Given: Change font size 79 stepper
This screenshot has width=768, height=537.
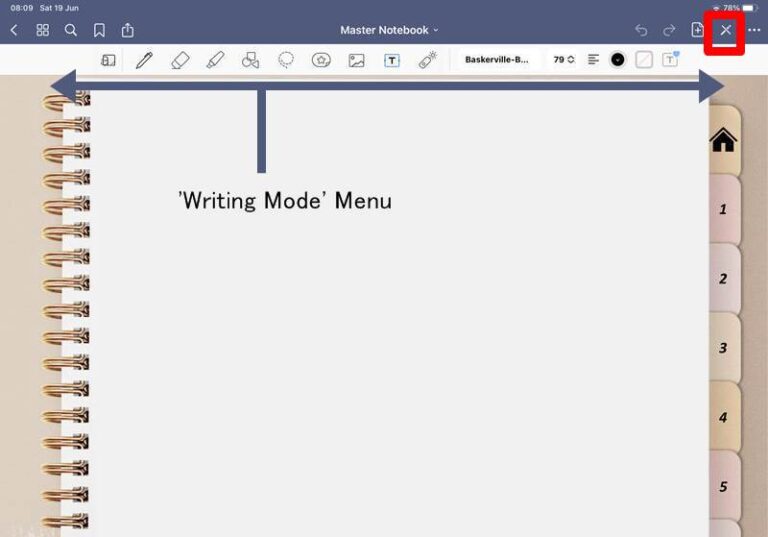Looking at the screenshot, I should coord(564,60).
